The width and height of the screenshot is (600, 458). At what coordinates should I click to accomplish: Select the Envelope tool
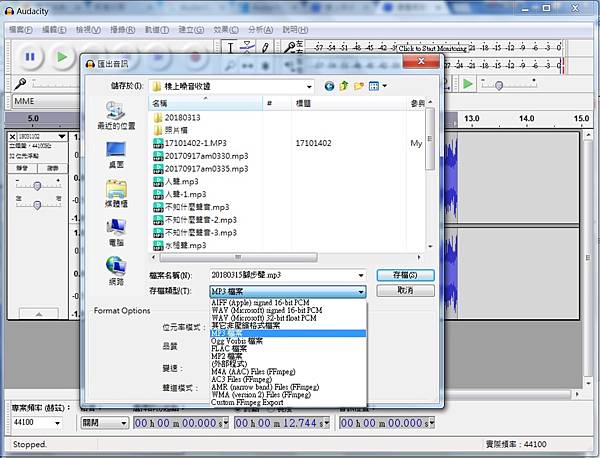[x=247, y=48]
